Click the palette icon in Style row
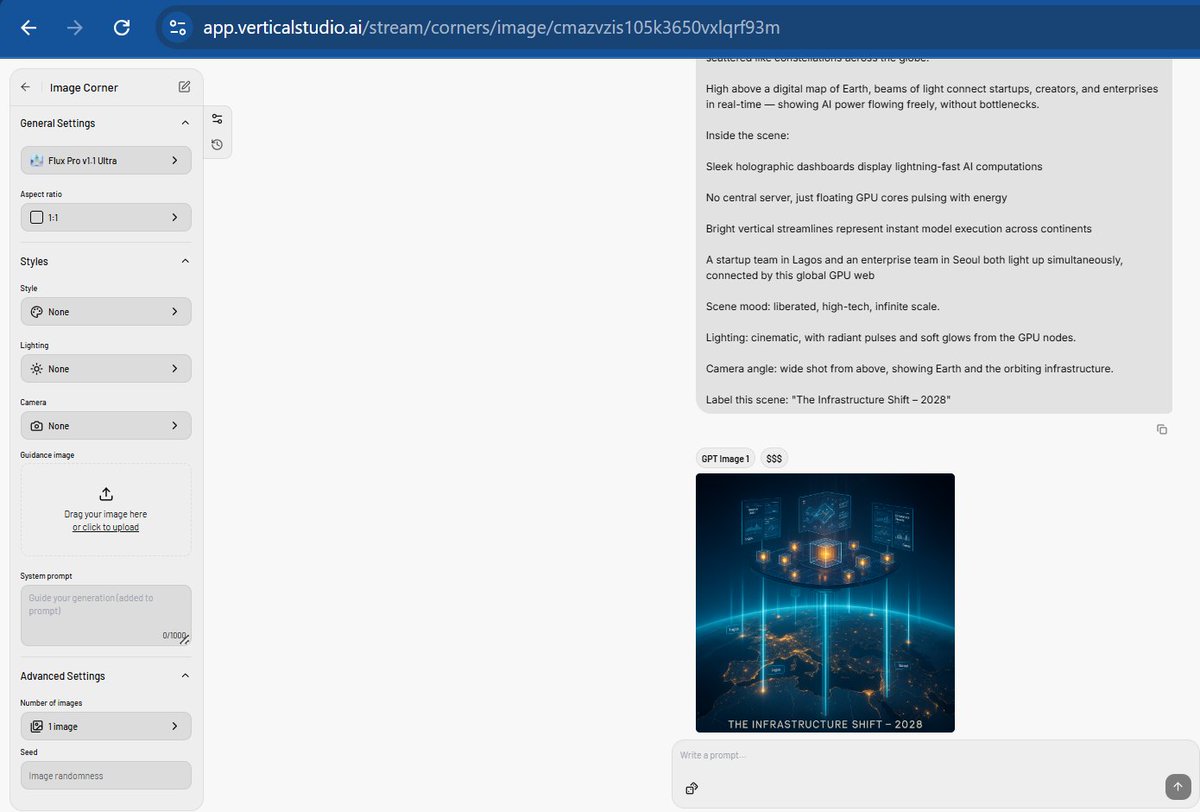This screenshot has height=812, width=1200. coord(37,312)
